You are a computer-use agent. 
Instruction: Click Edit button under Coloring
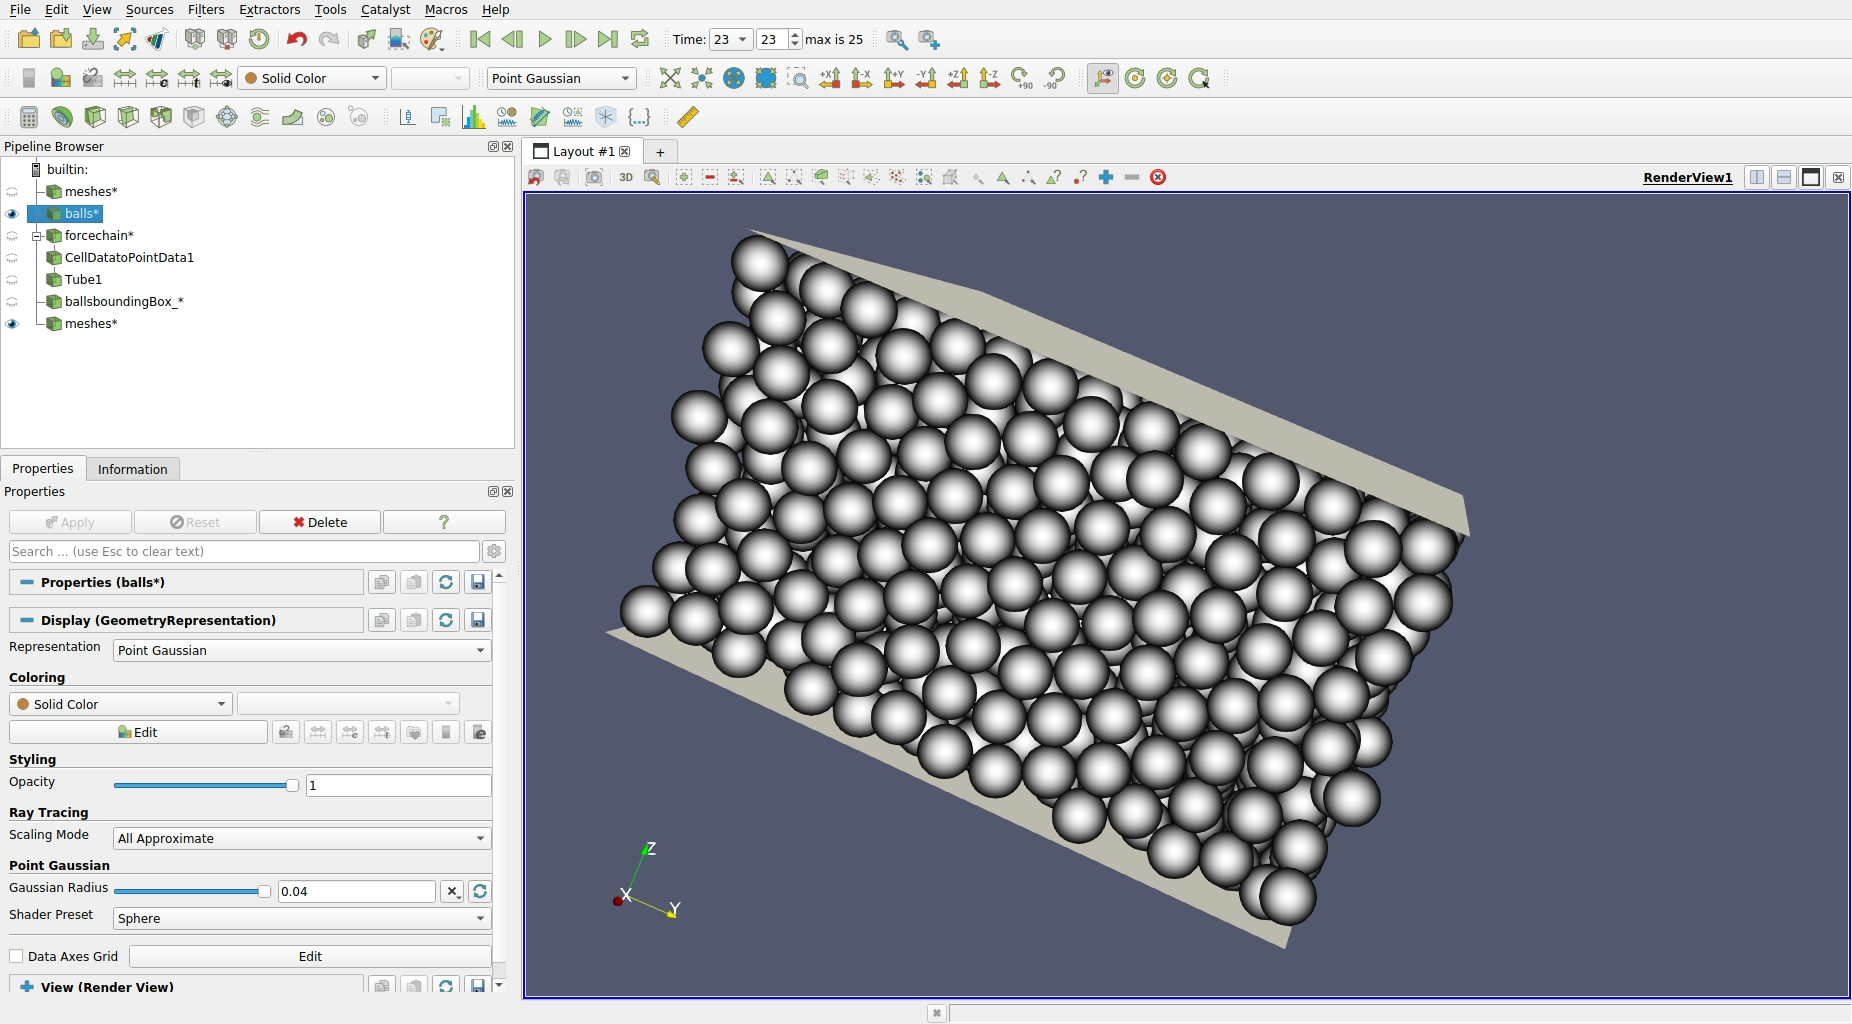[x=138, y=732]
